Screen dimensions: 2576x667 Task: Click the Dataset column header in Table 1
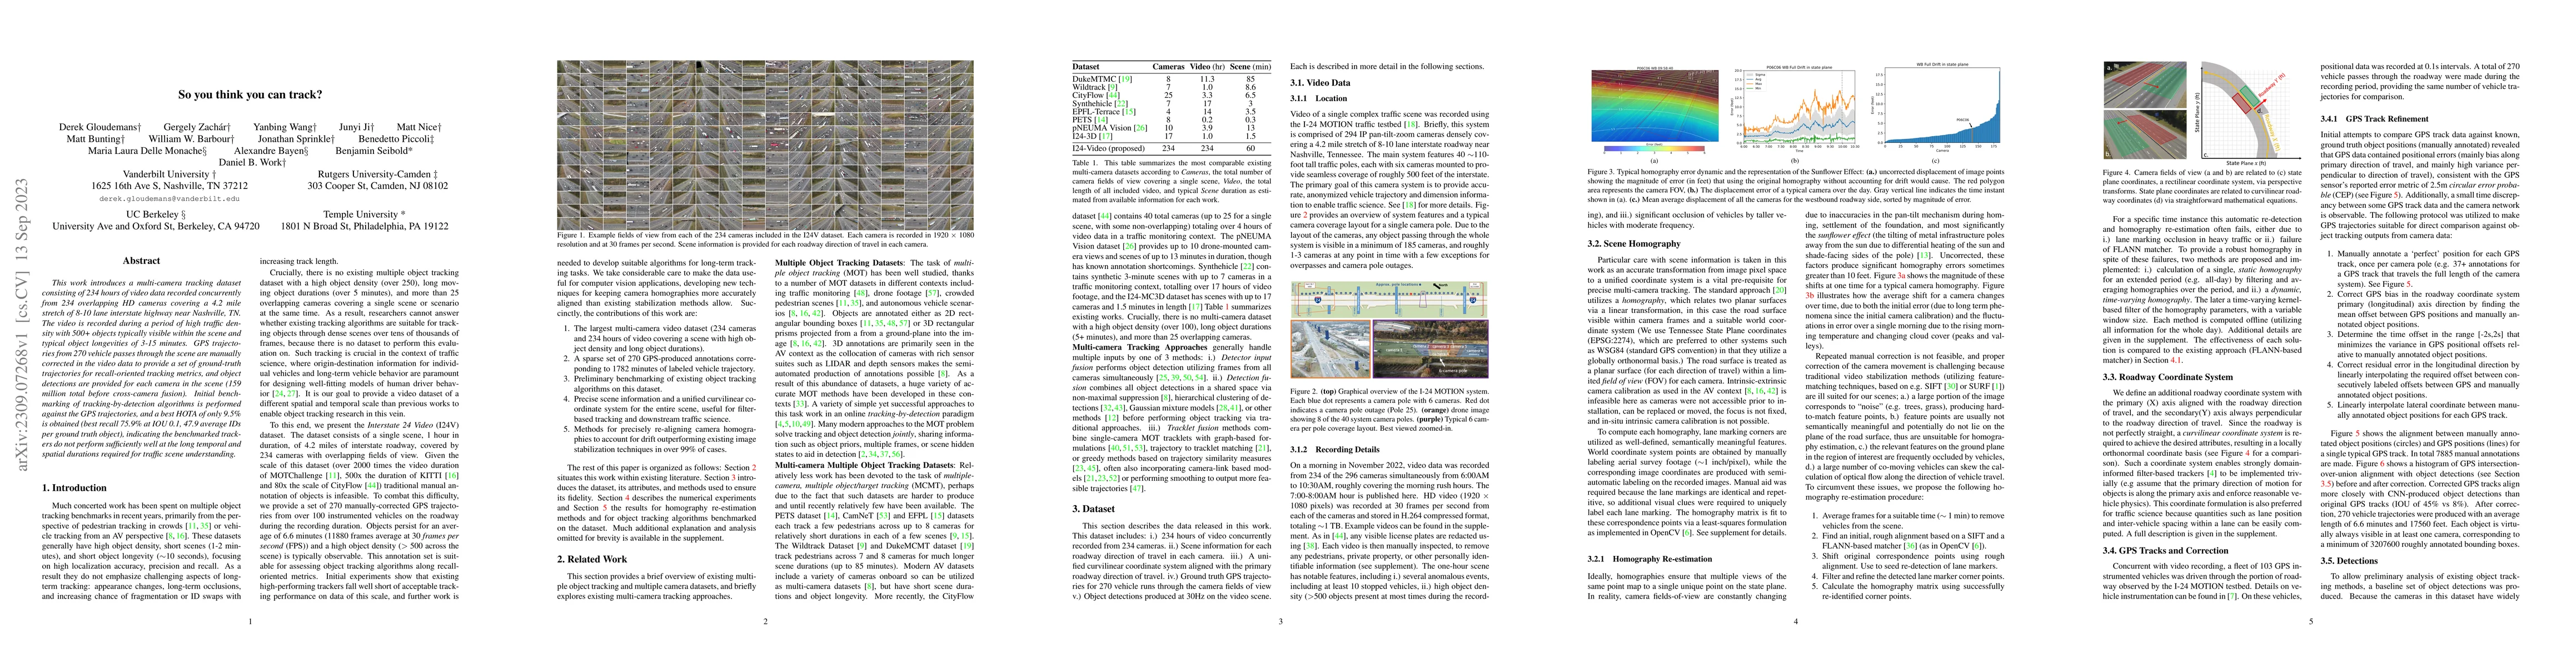1086,67
